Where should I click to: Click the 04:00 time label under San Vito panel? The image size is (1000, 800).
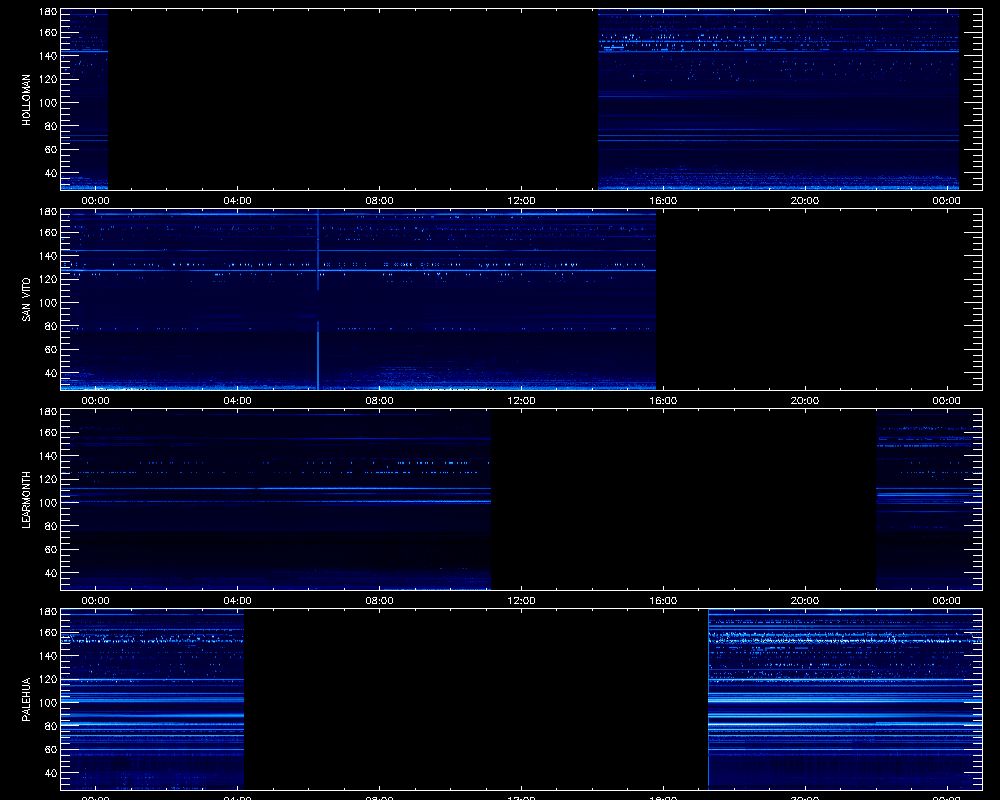pyautogui.click(x=237, y=401)
